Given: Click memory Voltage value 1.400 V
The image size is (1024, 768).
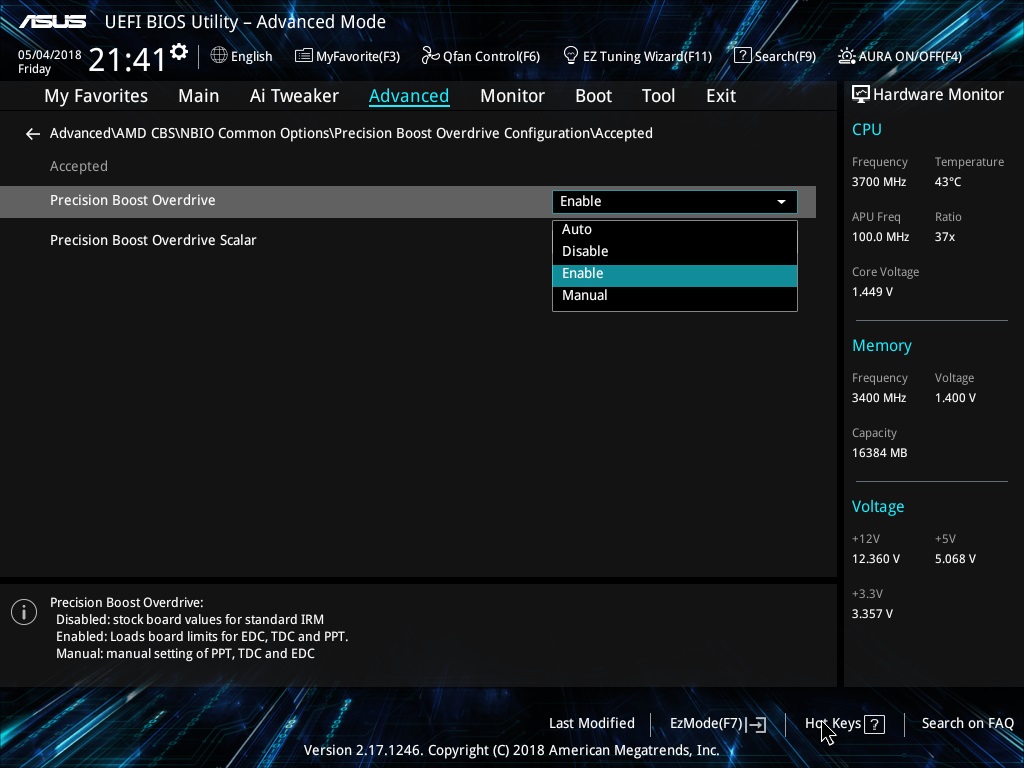Looking at the screenshot, I should pyautogui.click(x=955, y=398).
